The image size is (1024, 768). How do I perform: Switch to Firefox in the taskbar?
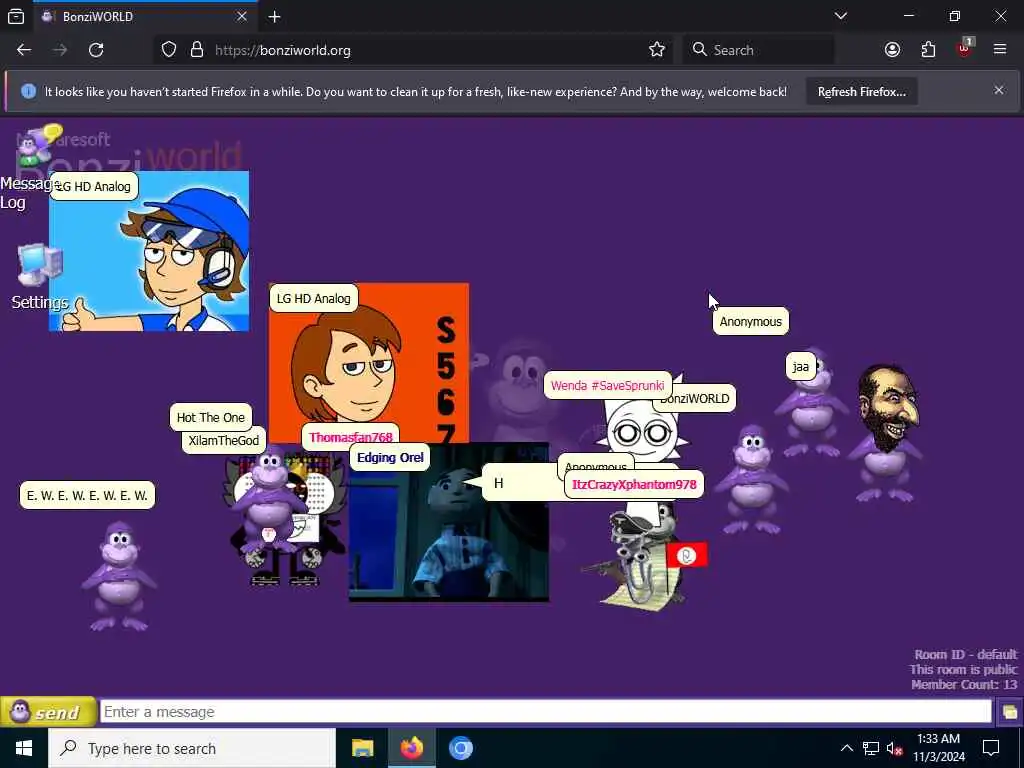[411, 748]
